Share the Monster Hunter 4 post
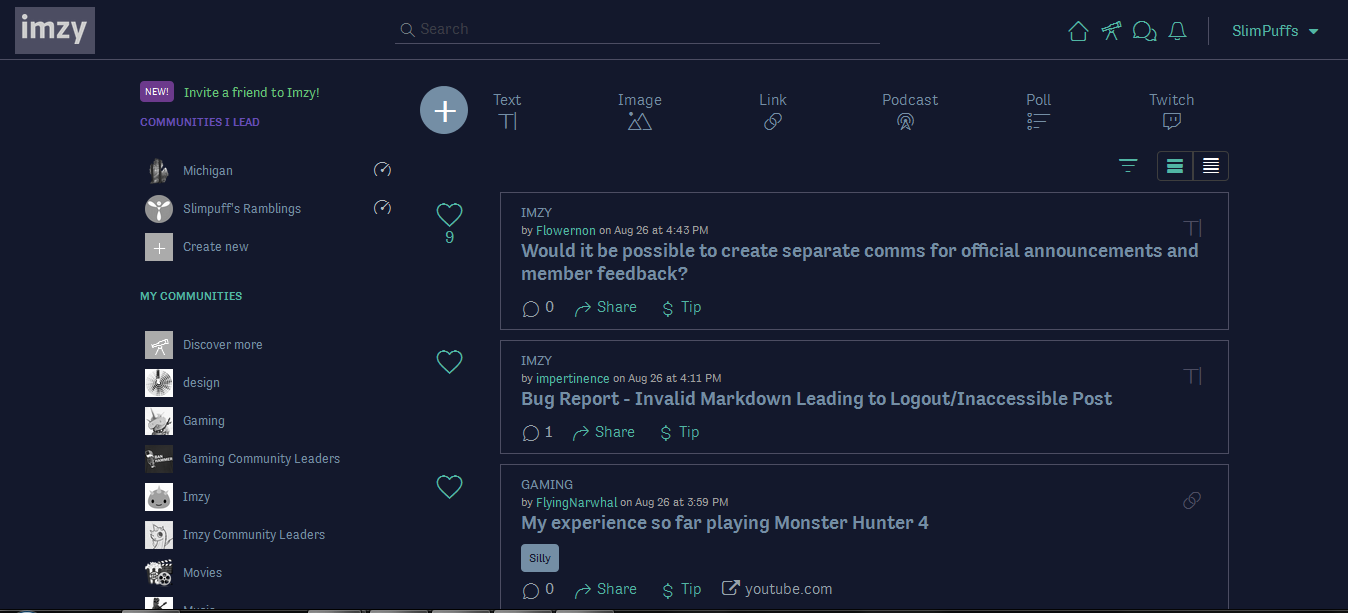This screenshot has width=1348, height=613. click(606, 590)
